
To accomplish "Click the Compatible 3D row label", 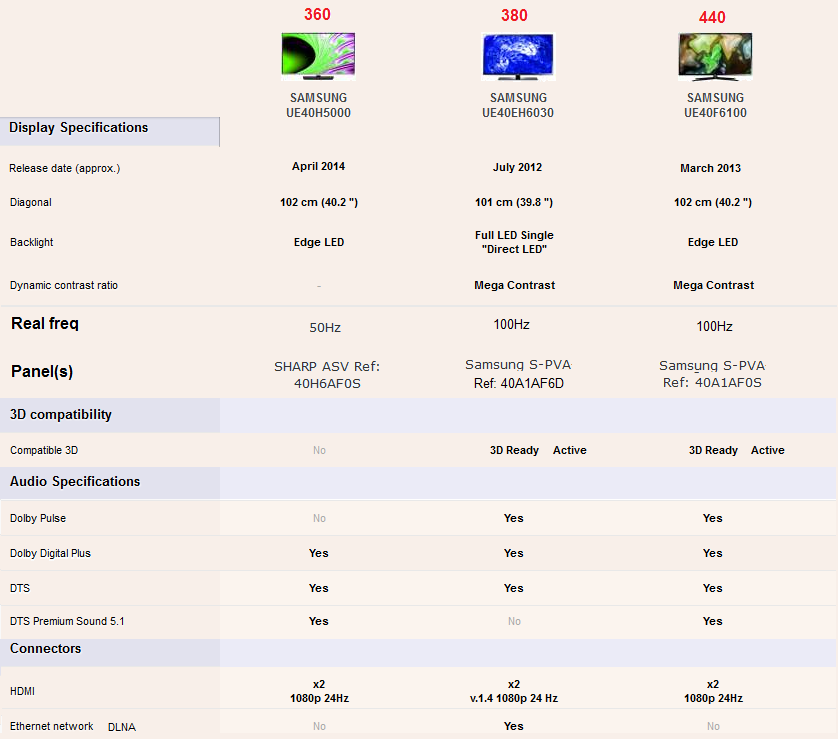I will coord(44,450).
